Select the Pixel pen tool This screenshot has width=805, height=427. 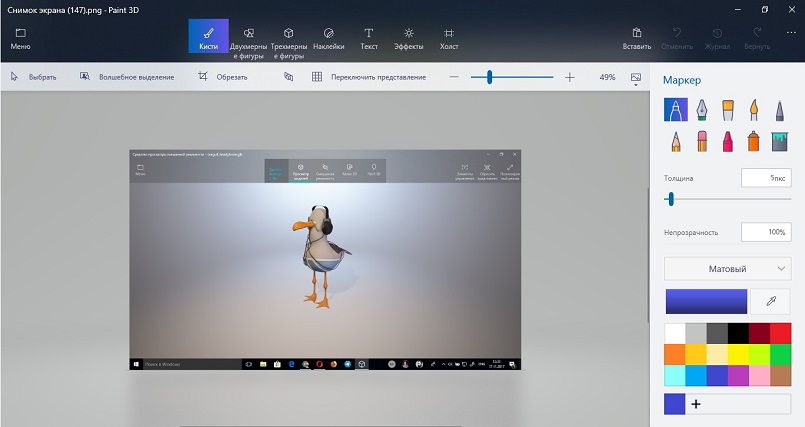779,109
